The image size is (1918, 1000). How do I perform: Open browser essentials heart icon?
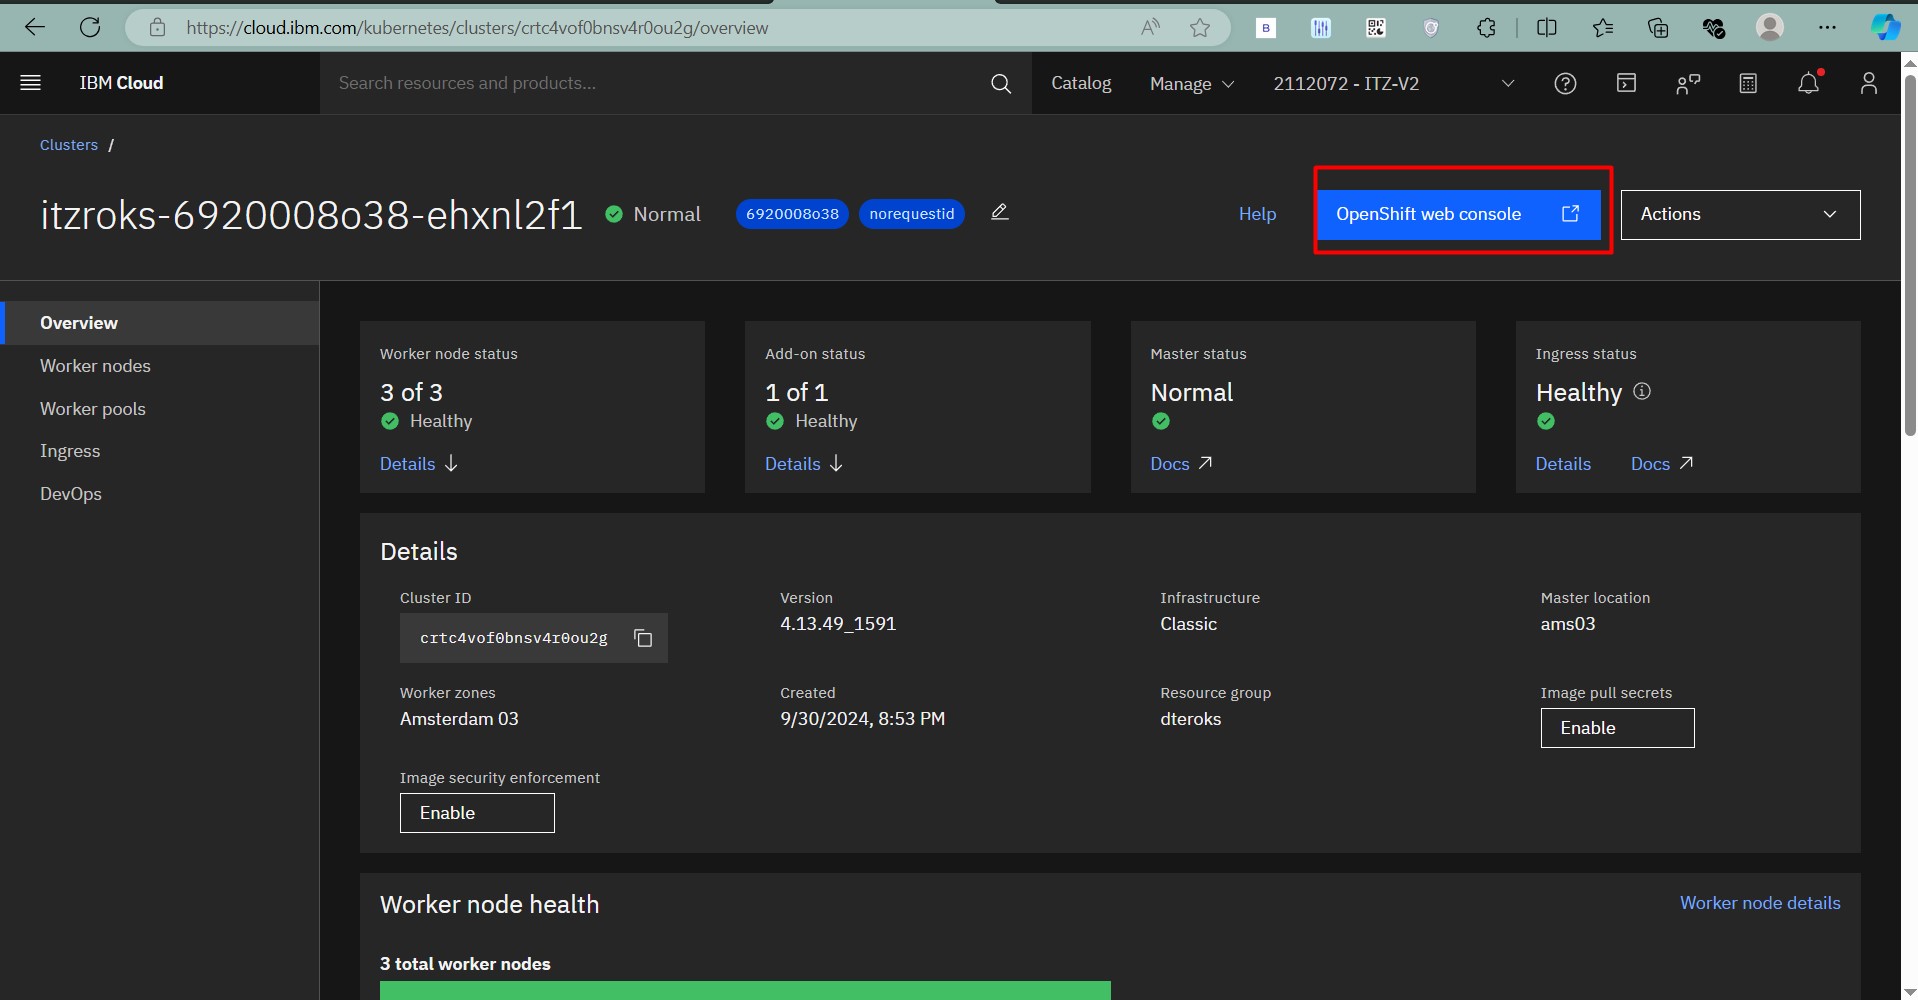pyautogui.click(x=1714, y=27)
